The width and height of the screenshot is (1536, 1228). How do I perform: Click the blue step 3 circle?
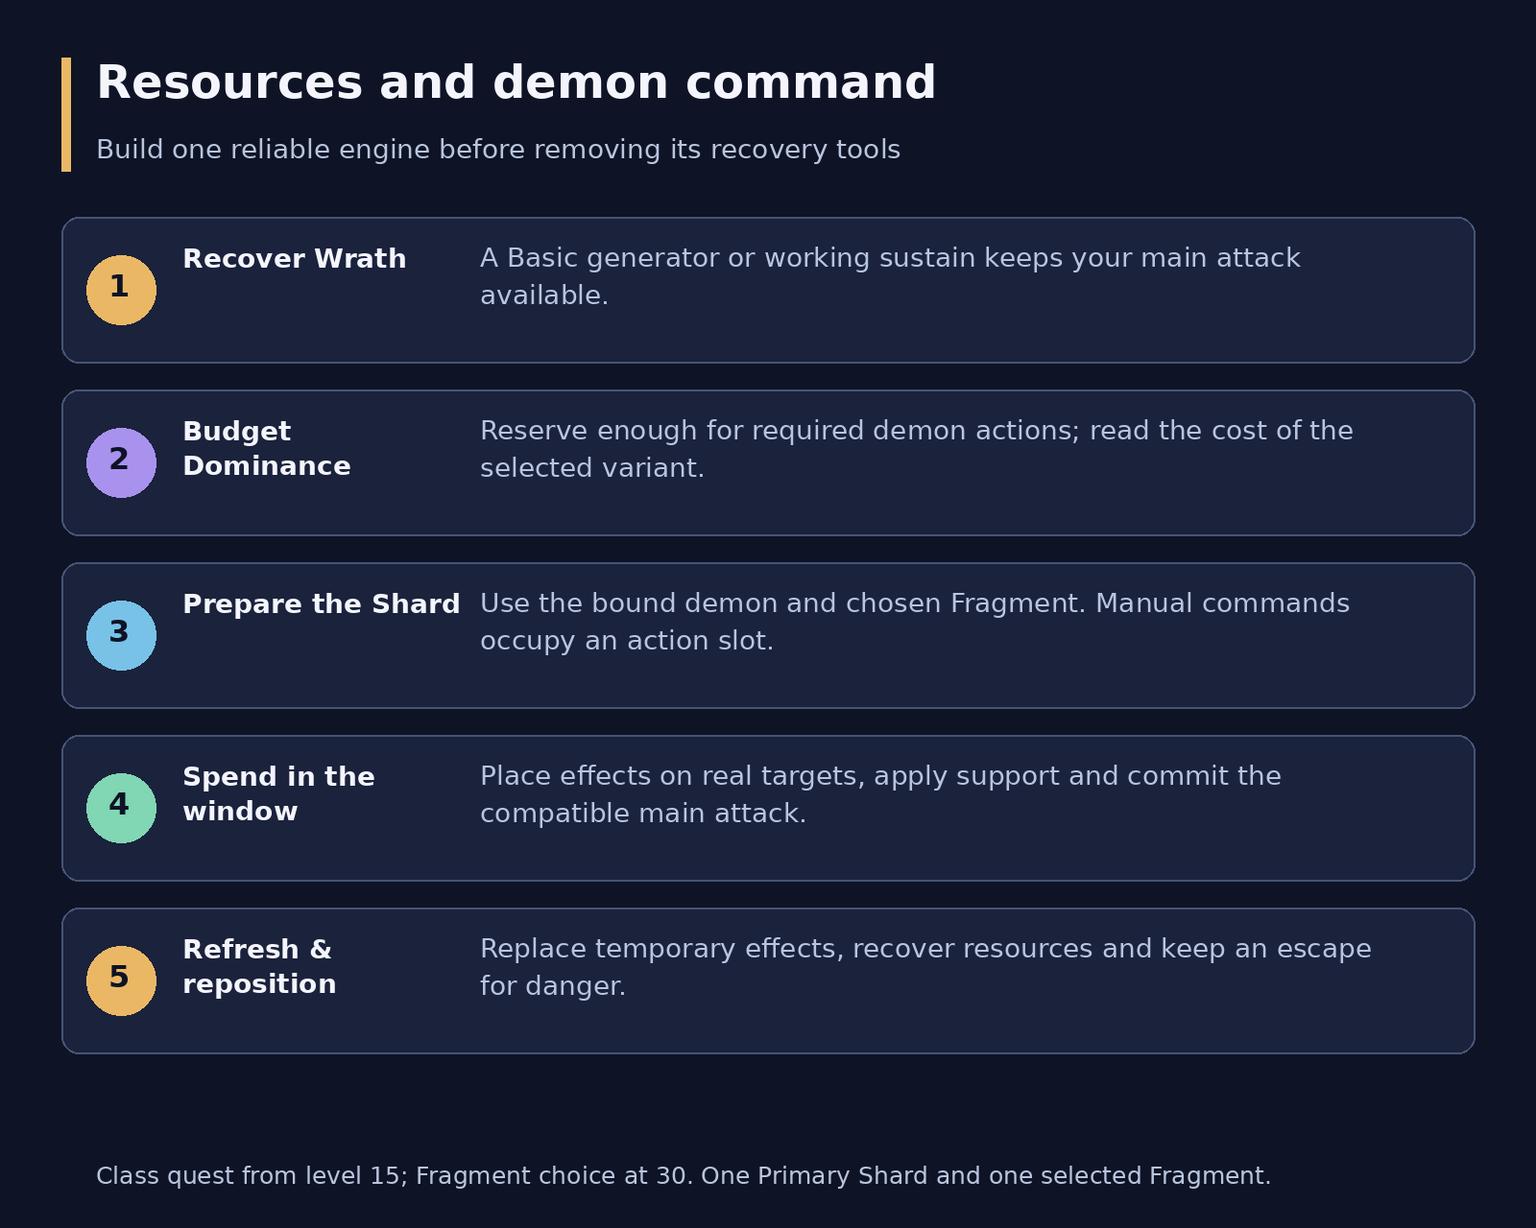click(121, 636)
